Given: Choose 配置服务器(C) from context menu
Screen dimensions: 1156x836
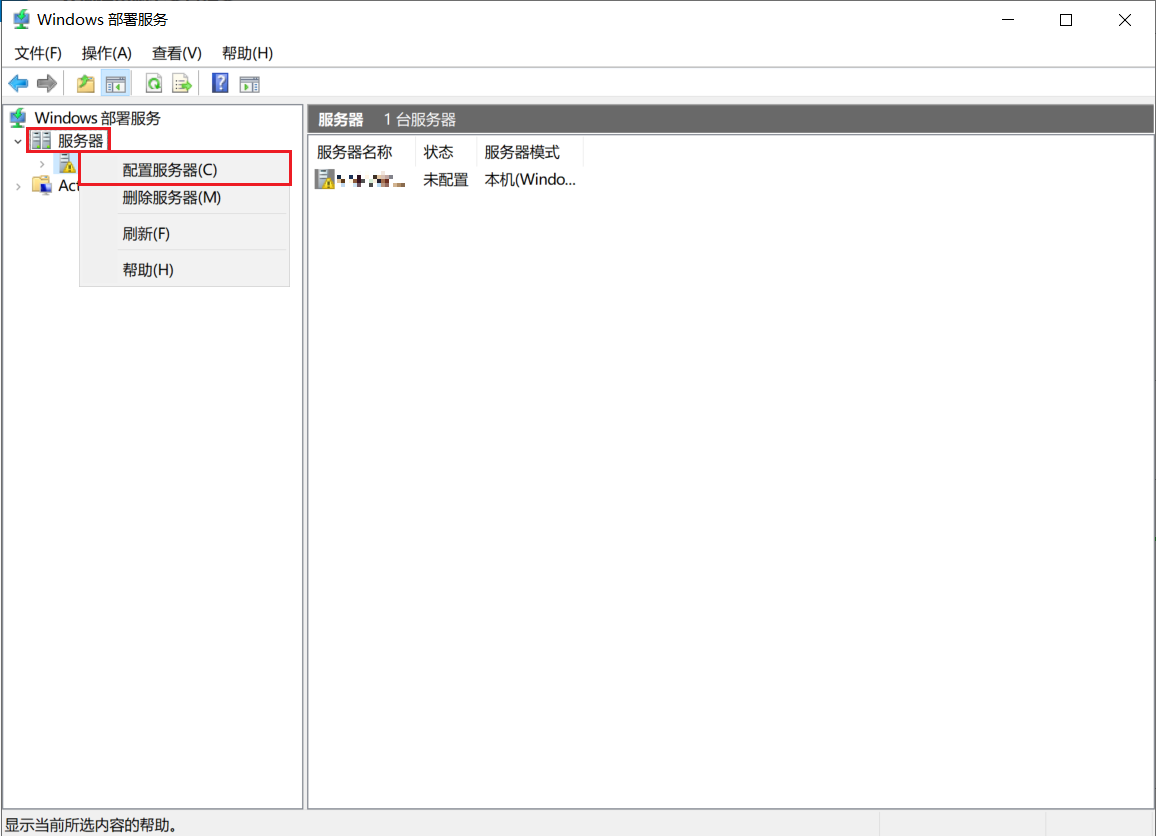Looking at the screenshot, I should tap(184, 170).
